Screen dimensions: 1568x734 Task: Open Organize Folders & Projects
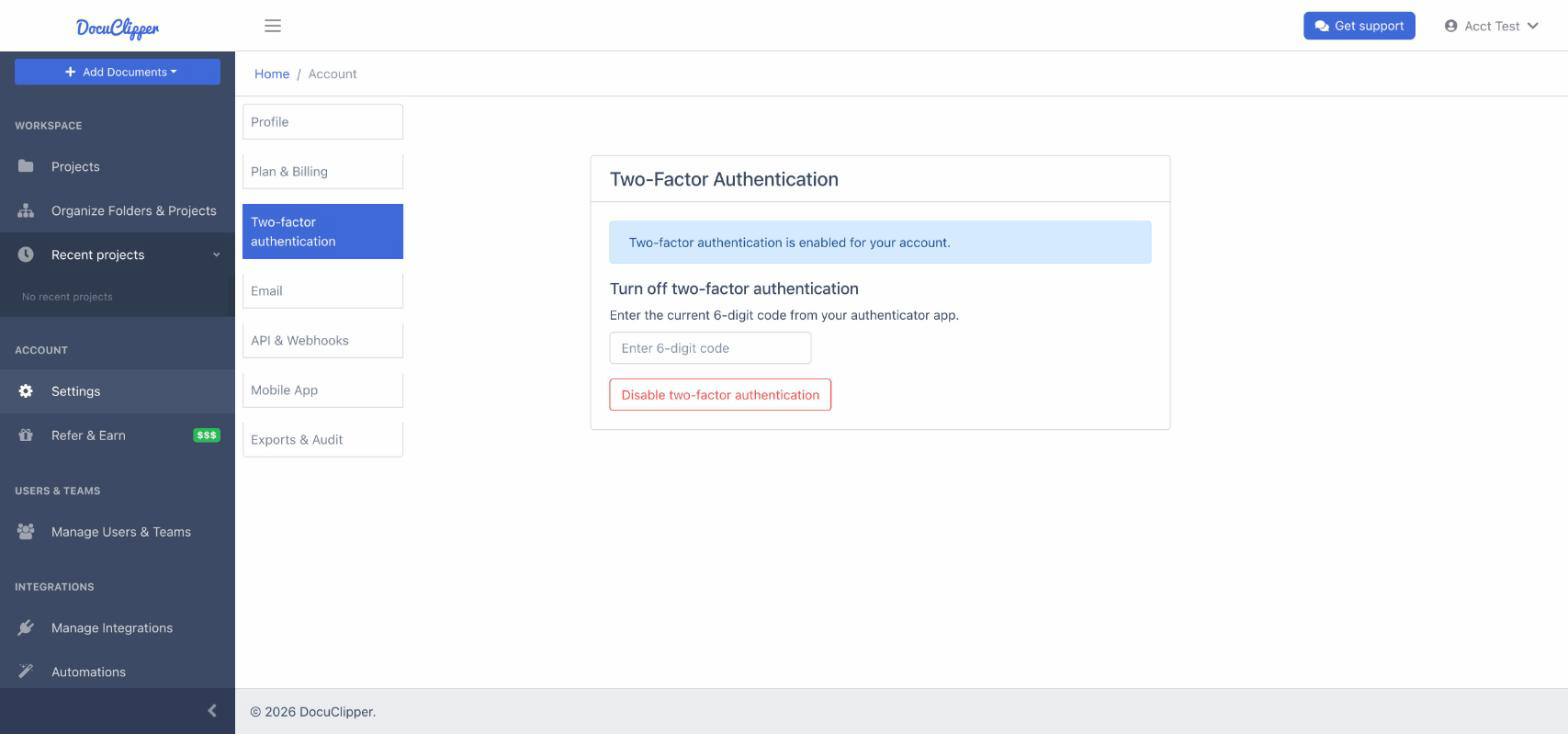point(117,211)
